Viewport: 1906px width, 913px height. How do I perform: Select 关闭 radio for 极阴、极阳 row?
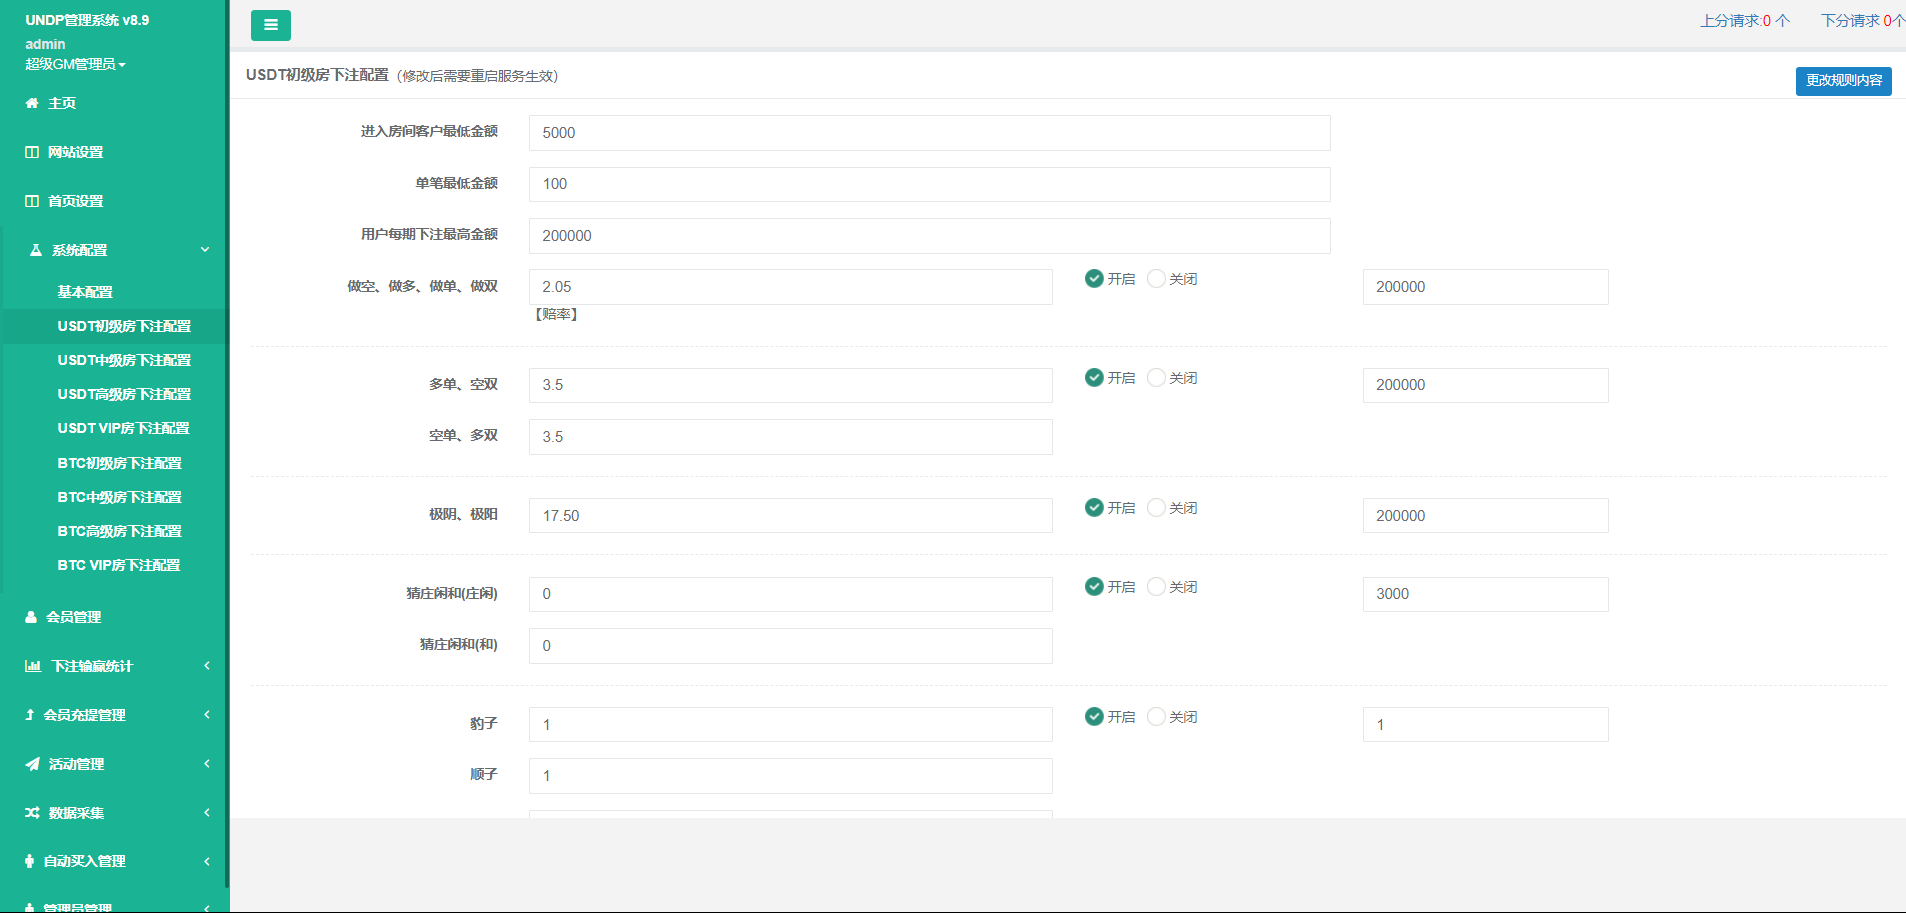point(1156,508)
